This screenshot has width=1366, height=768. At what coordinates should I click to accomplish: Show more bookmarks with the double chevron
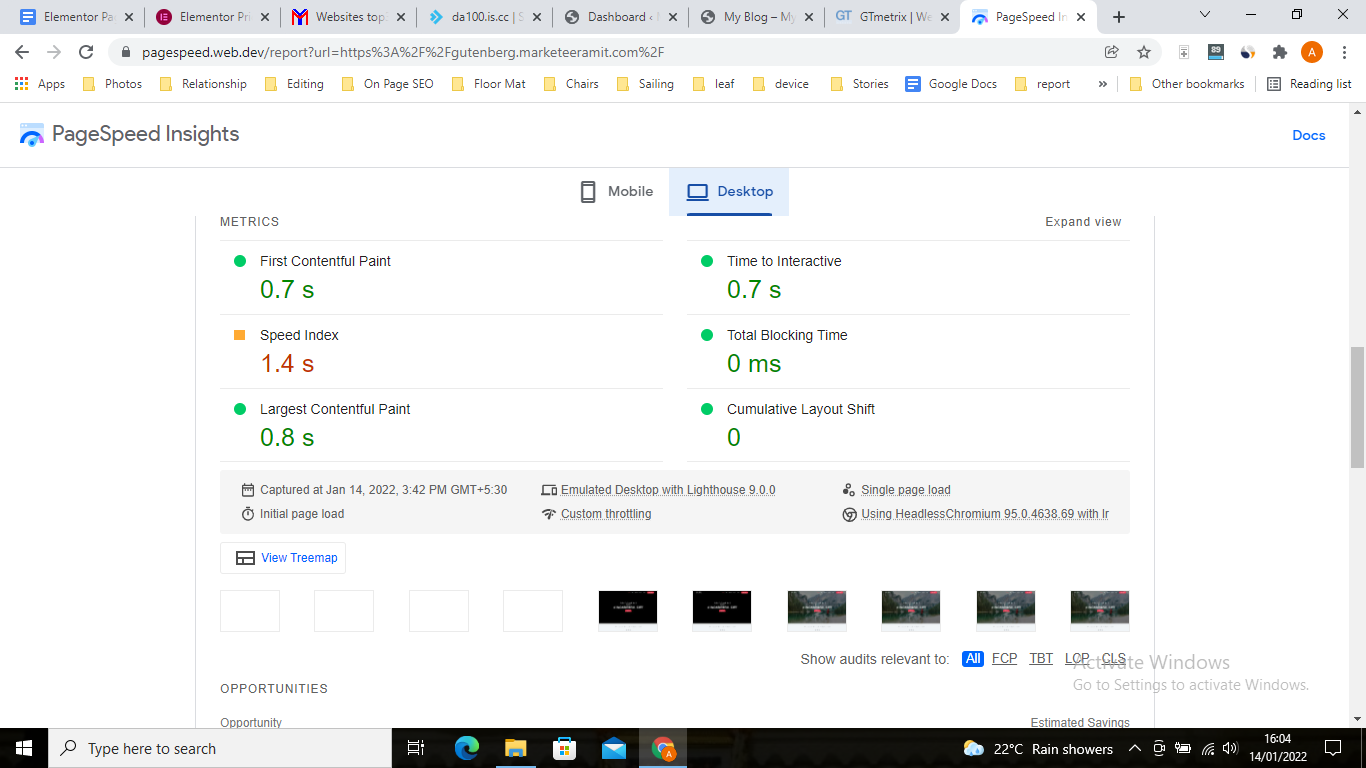(x=1102, y=84)
